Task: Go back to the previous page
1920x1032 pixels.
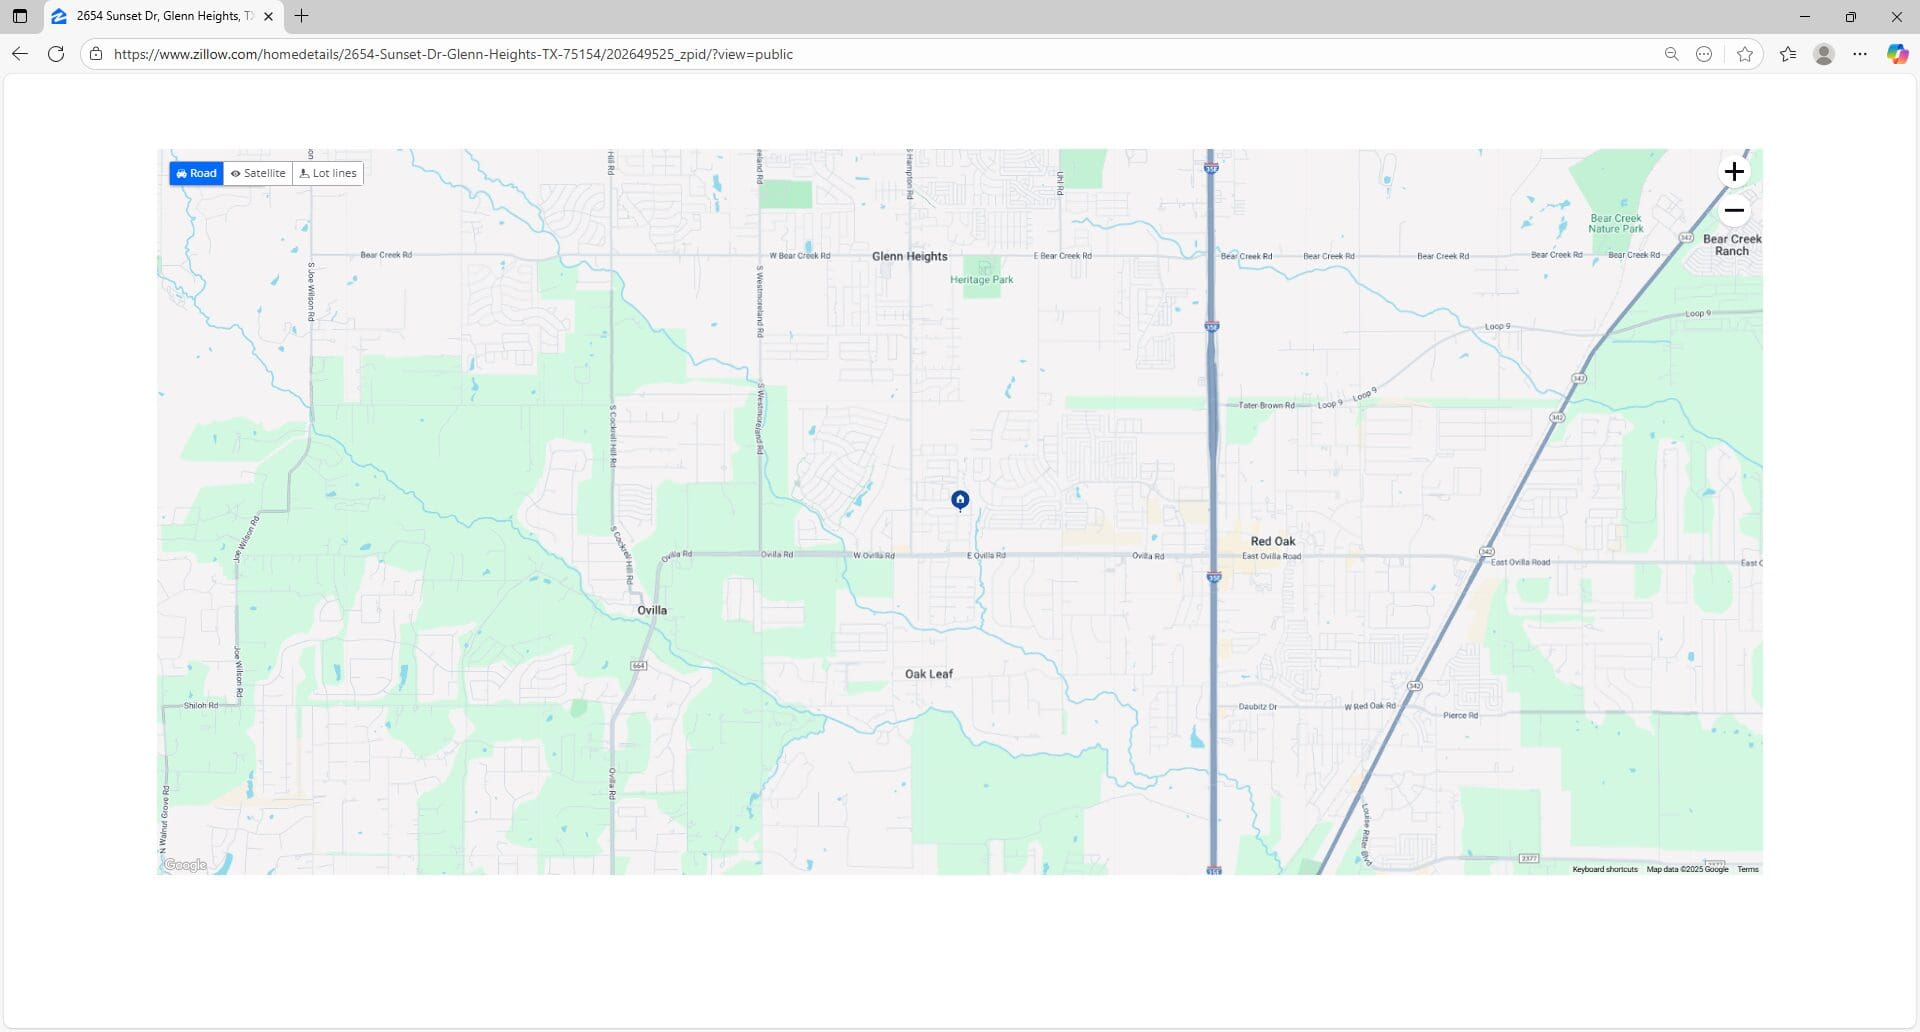Action: [20, 54]
